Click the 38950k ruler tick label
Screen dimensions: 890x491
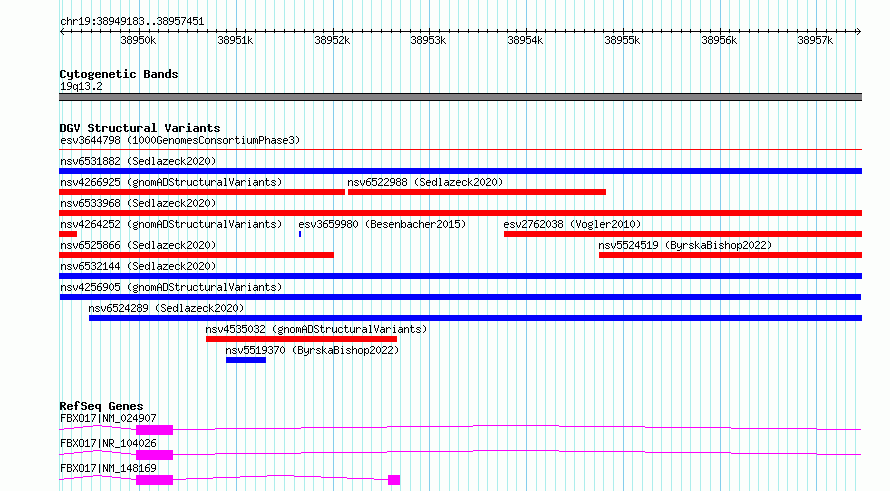[138, 40]
